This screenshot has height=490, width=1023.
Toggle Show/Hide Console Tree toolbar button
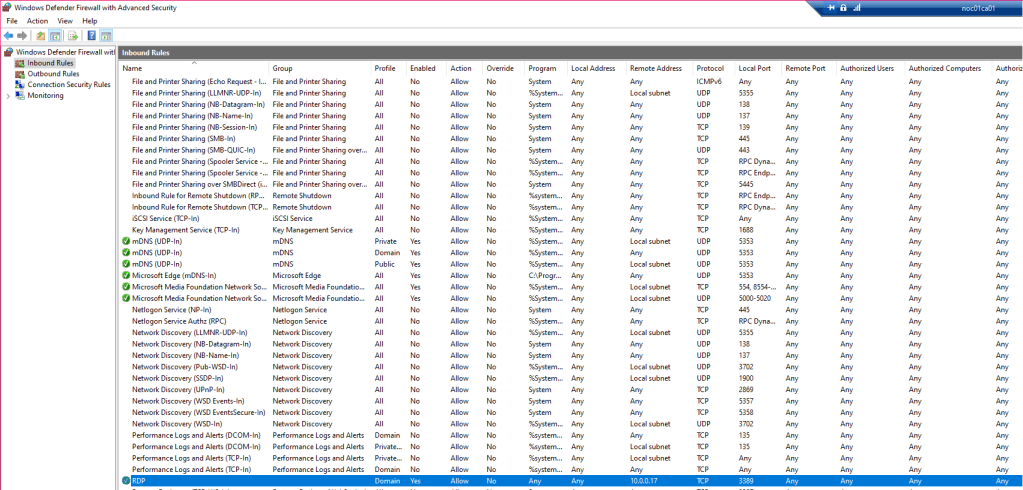(x=56, y=36)
